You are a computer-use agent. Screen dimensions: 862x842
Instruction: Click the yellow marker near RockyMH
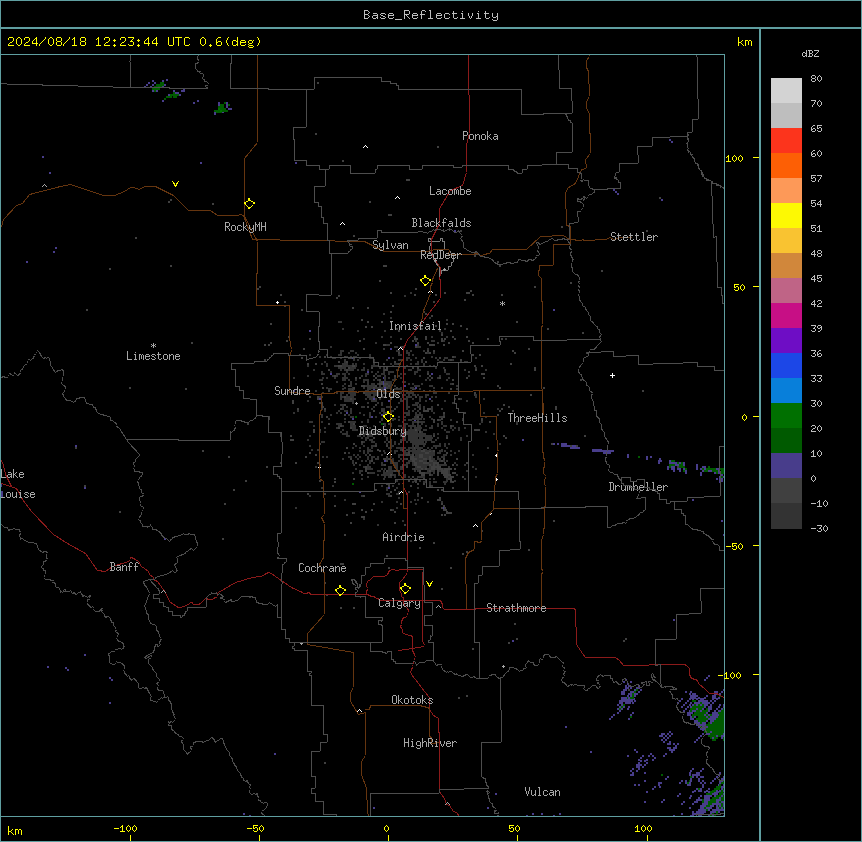pos(249,203)
